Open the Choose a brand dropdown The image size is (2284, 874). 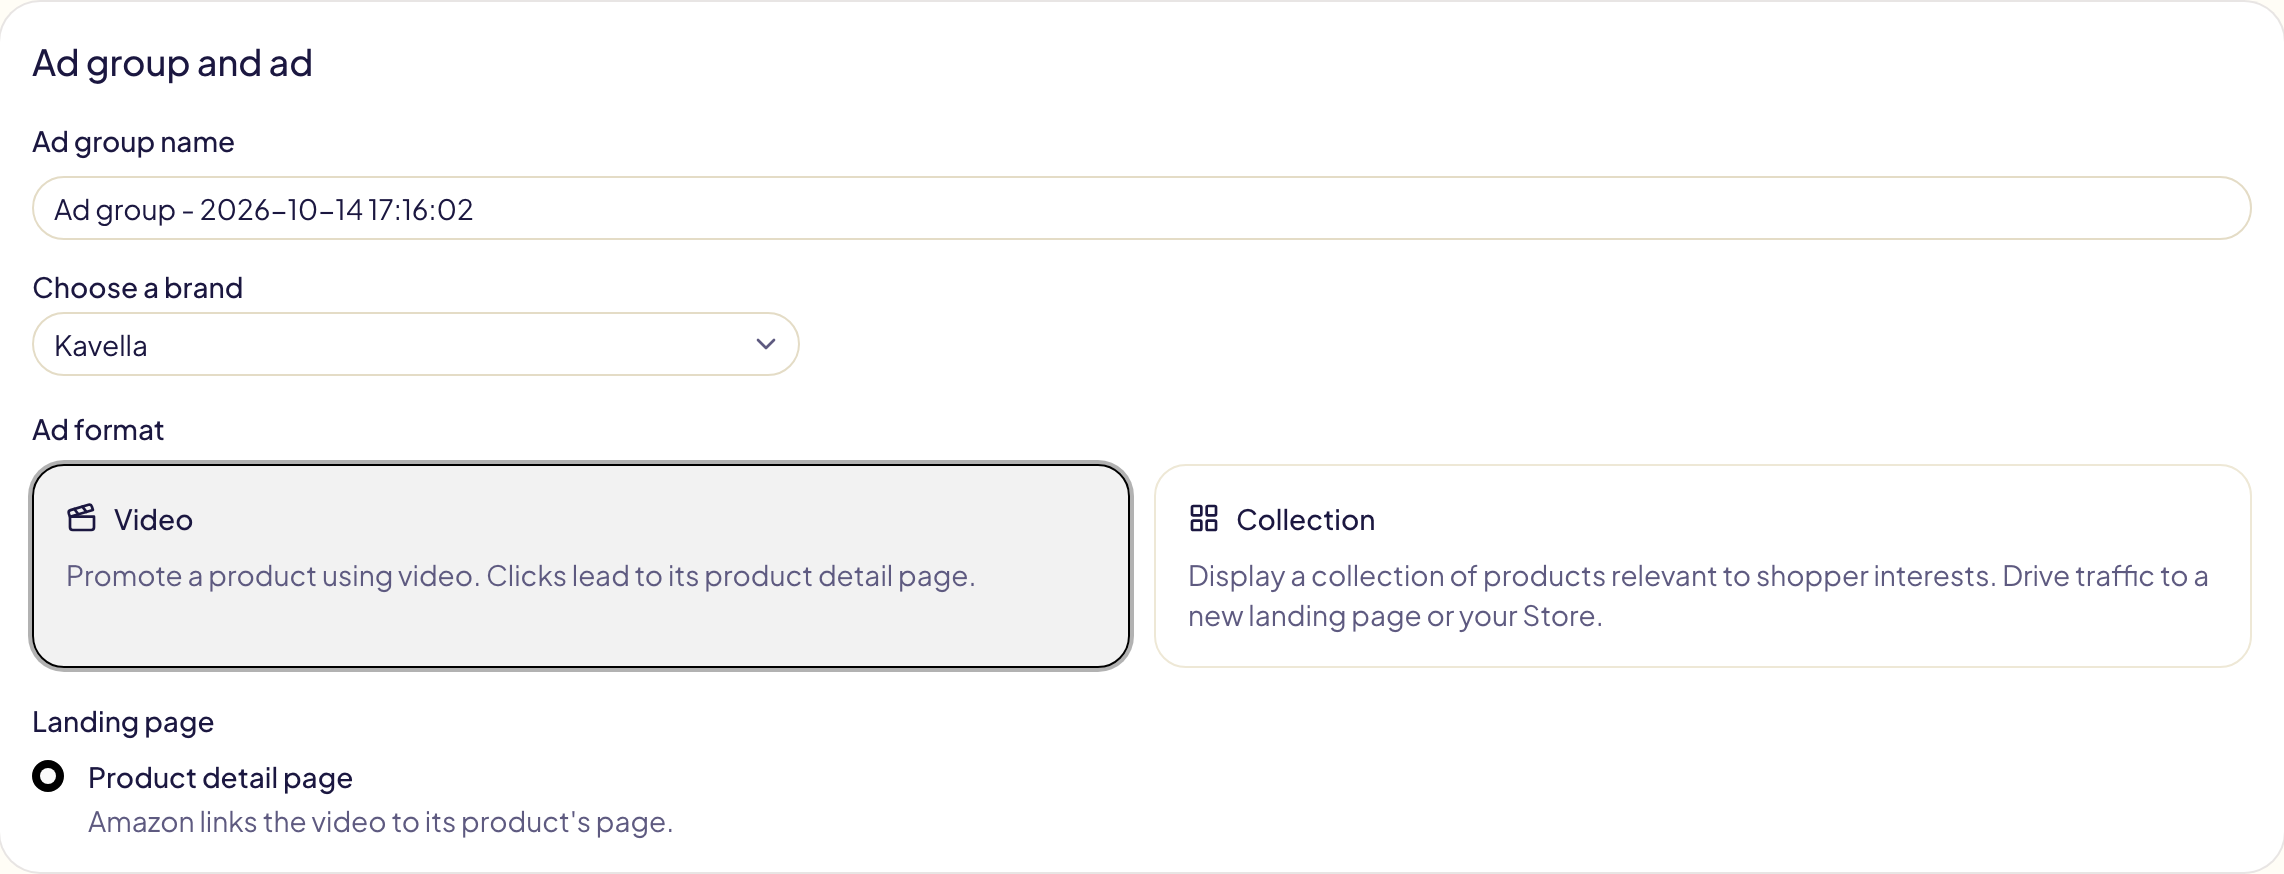click(x=416, y=345)
